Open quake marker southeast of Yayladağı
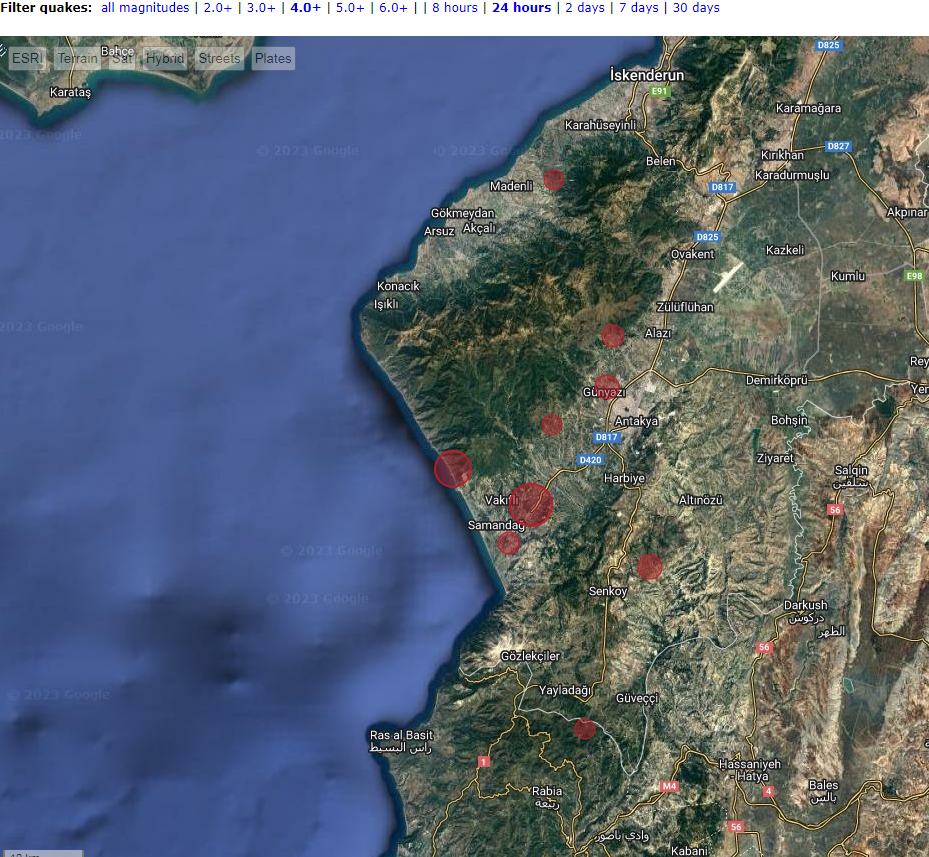The height and width of the screenshot is (857, 929). click(x=585, y=728)
